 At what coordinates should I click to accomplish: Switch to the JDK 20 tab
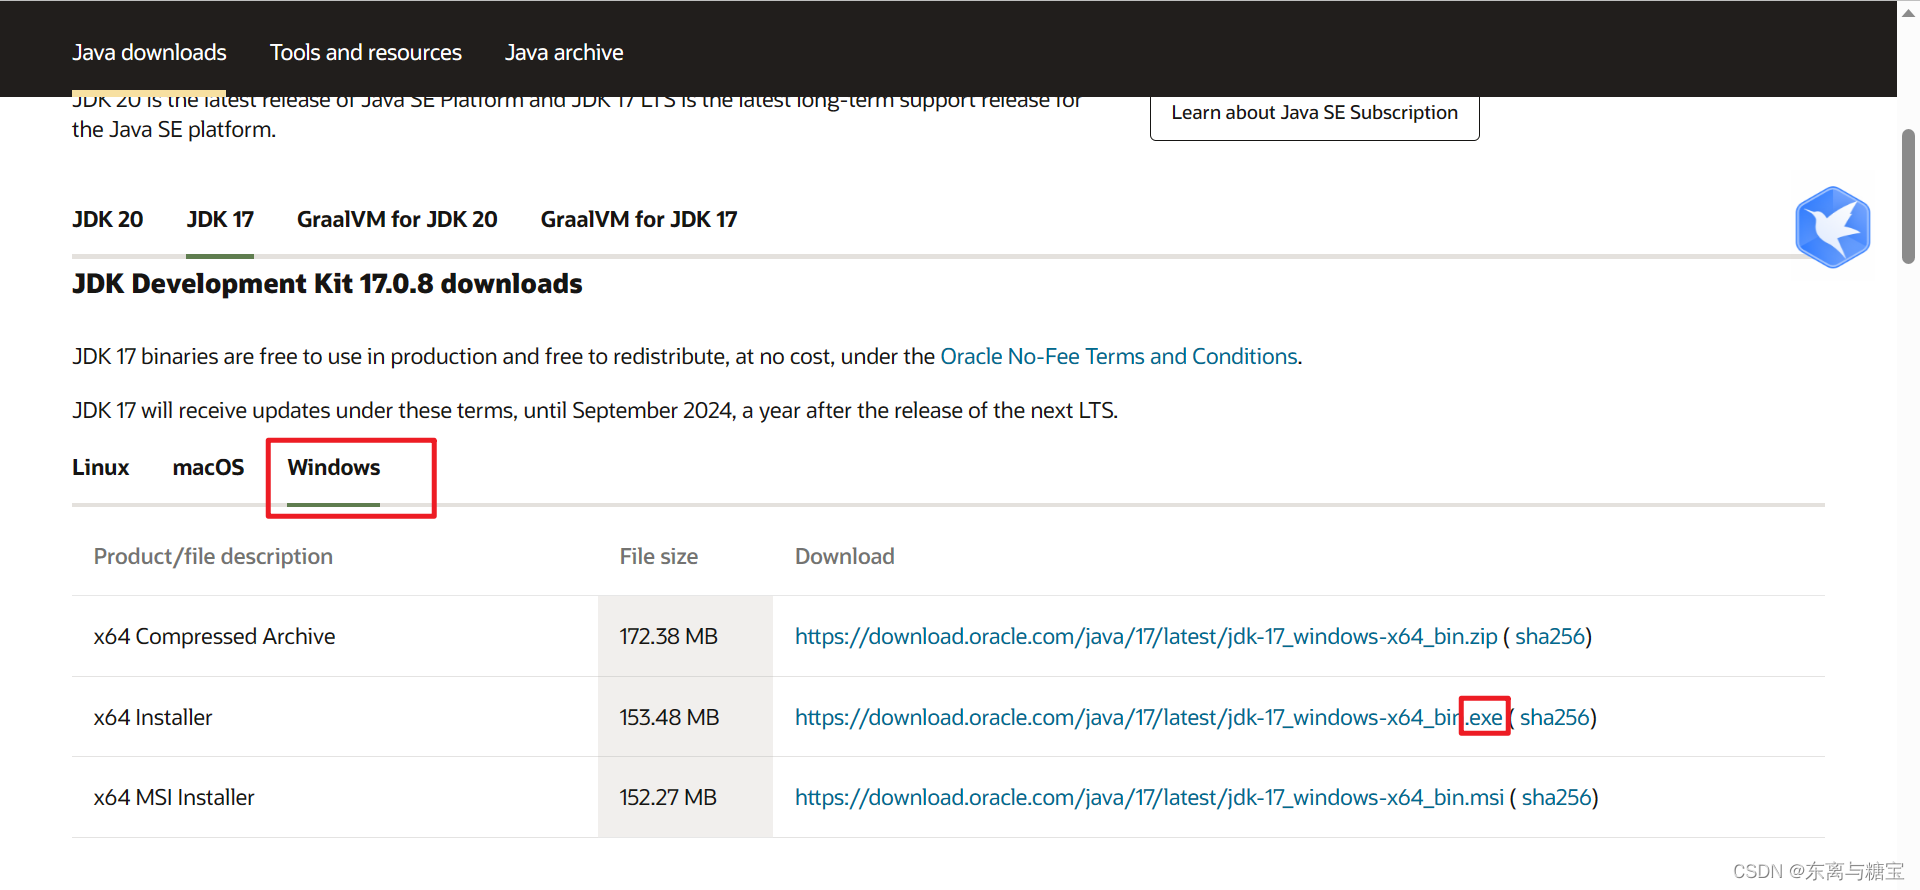coord(108,219)
